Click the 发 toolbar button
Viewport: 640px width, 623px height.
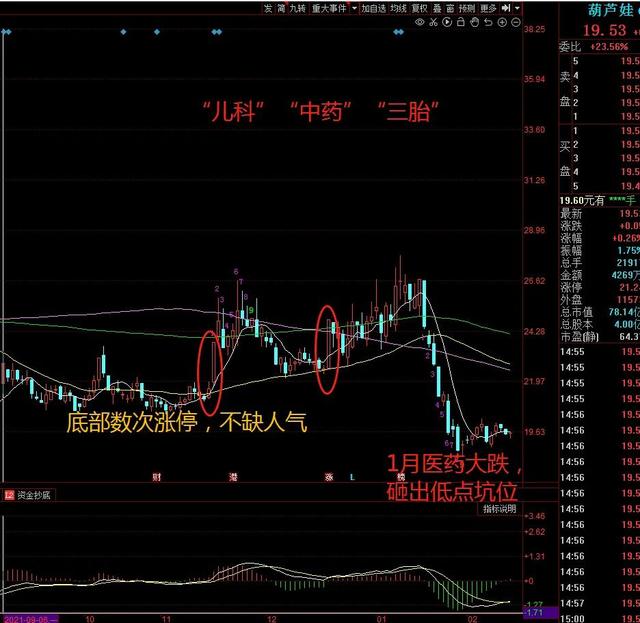268,8
